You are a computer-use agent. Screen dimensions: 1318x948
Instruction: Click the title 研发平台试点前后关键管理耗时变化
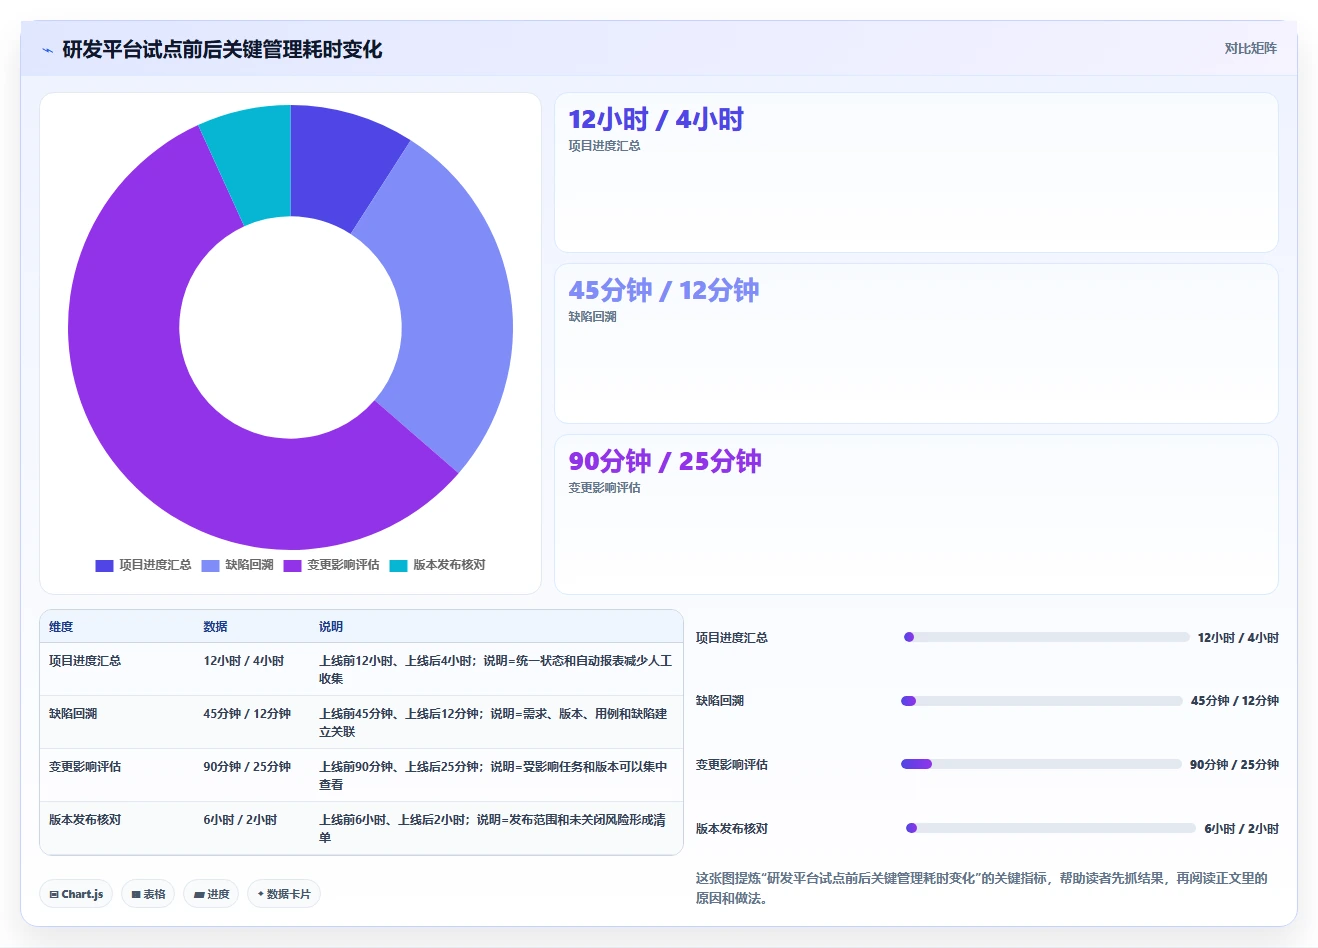tap(222, 50)
